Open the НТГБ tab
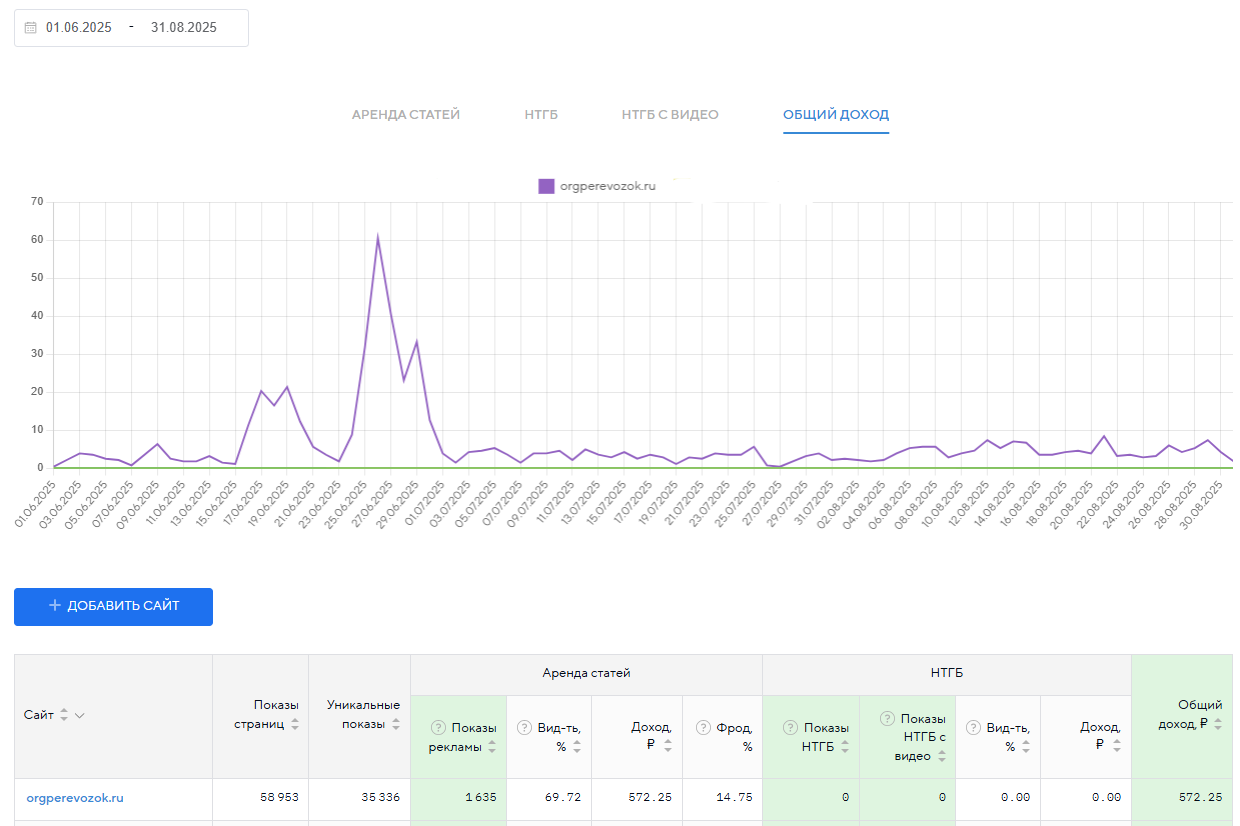This screenshot has height=826, width=1240. (541, 115)
